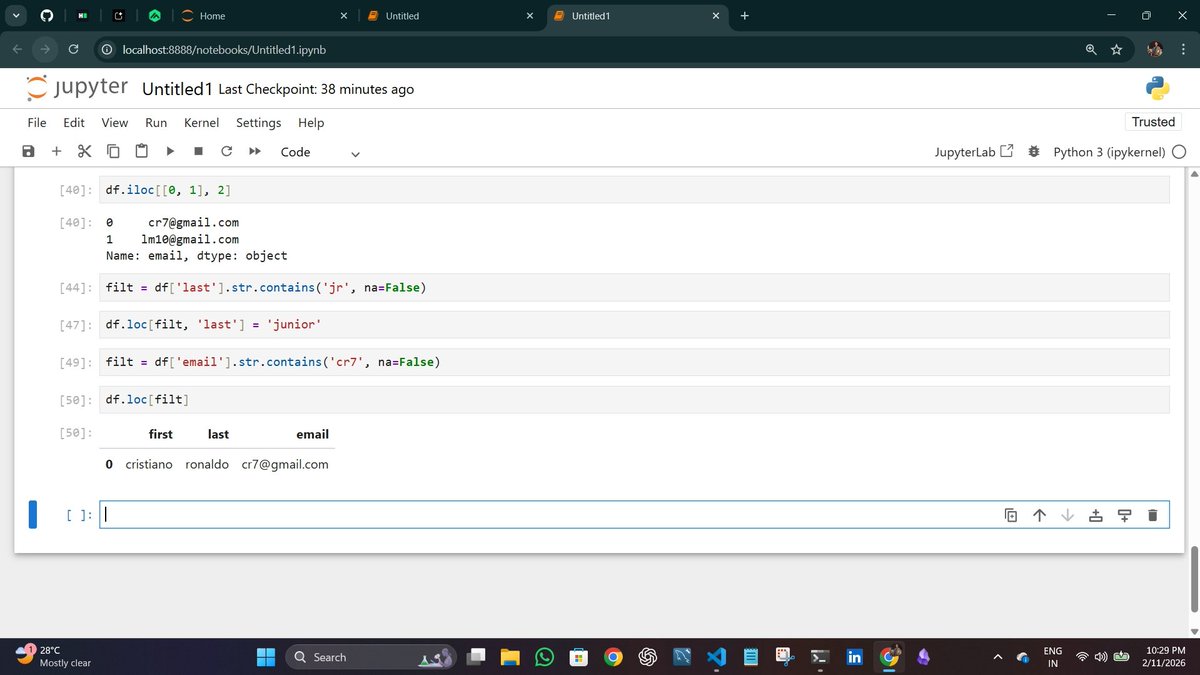Click the Jupyter logo to go home
The image size is (1200, 675).
pos(77,88)
